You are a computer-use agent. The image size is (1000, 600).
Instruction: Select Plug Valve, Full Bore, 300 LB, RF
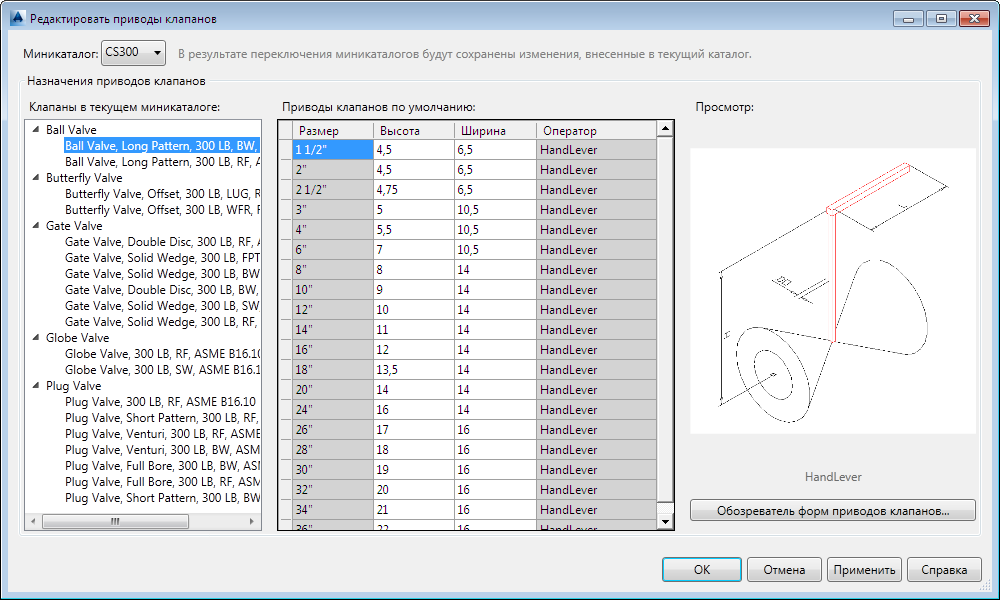pyautogui.click(x=163, y=482)
